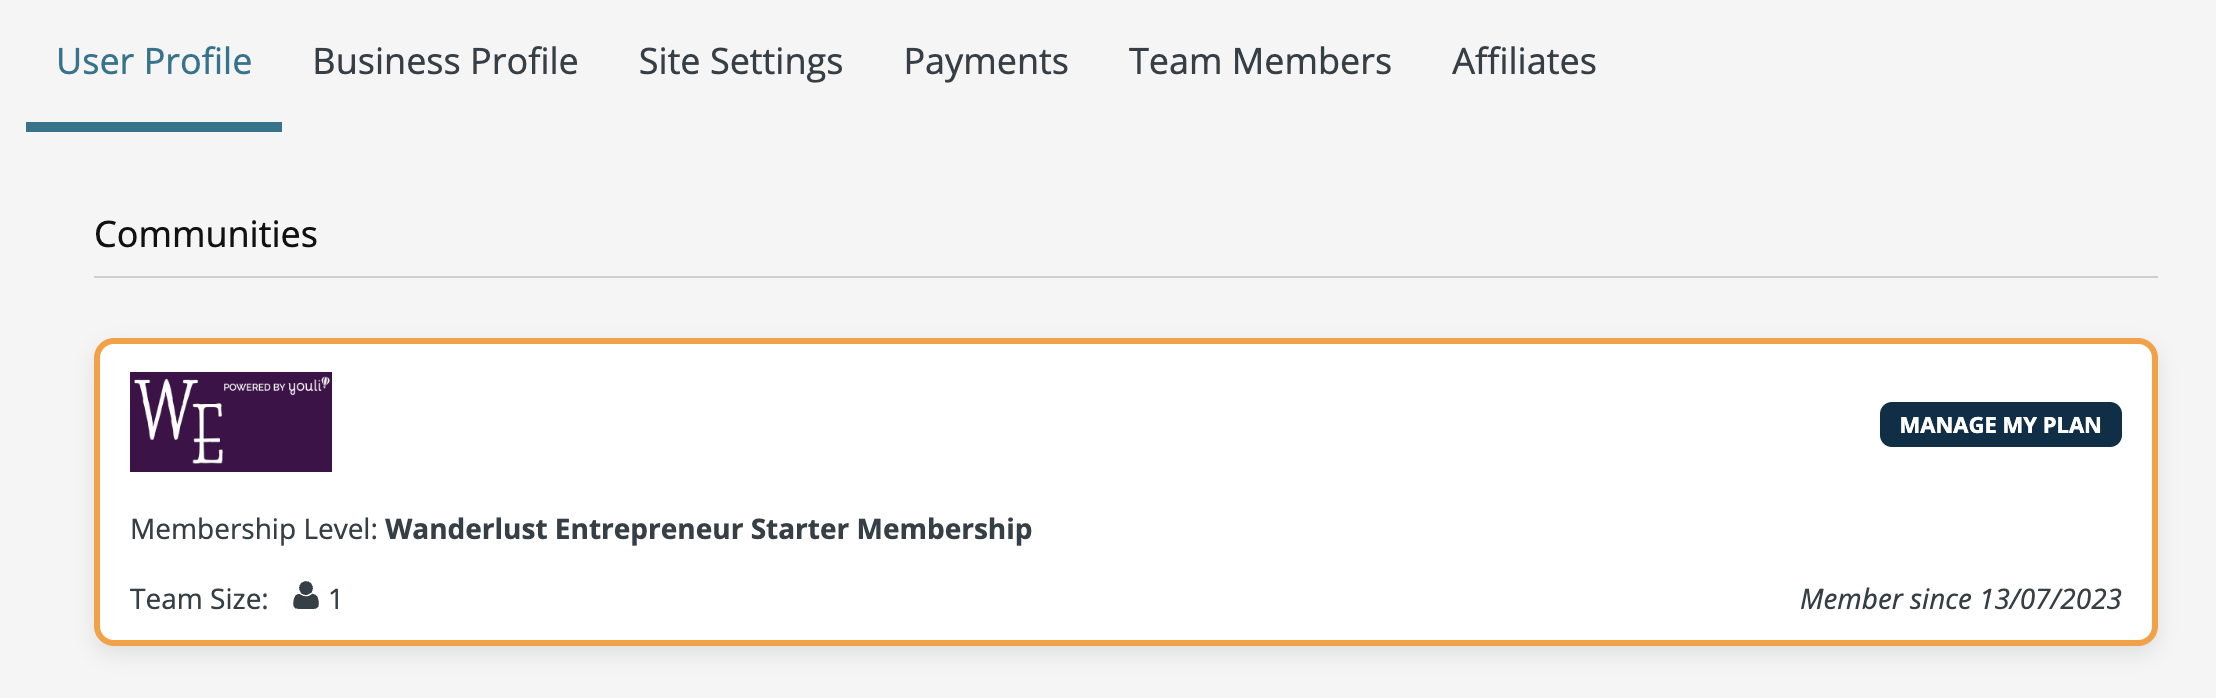Click the Team Size label
Screen dimensions: 2216x698
[199, 599]
